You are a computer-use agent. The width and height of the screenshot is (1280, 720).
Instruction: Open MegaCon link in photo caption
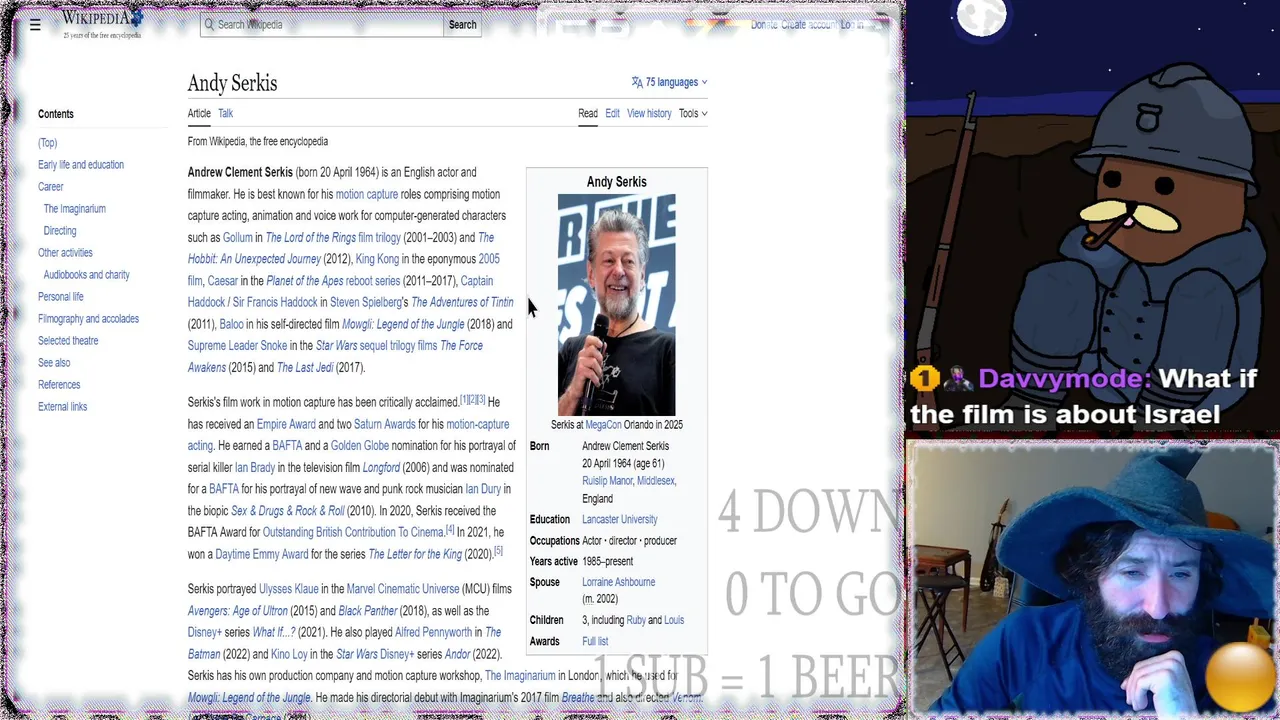tap(603, 425)
